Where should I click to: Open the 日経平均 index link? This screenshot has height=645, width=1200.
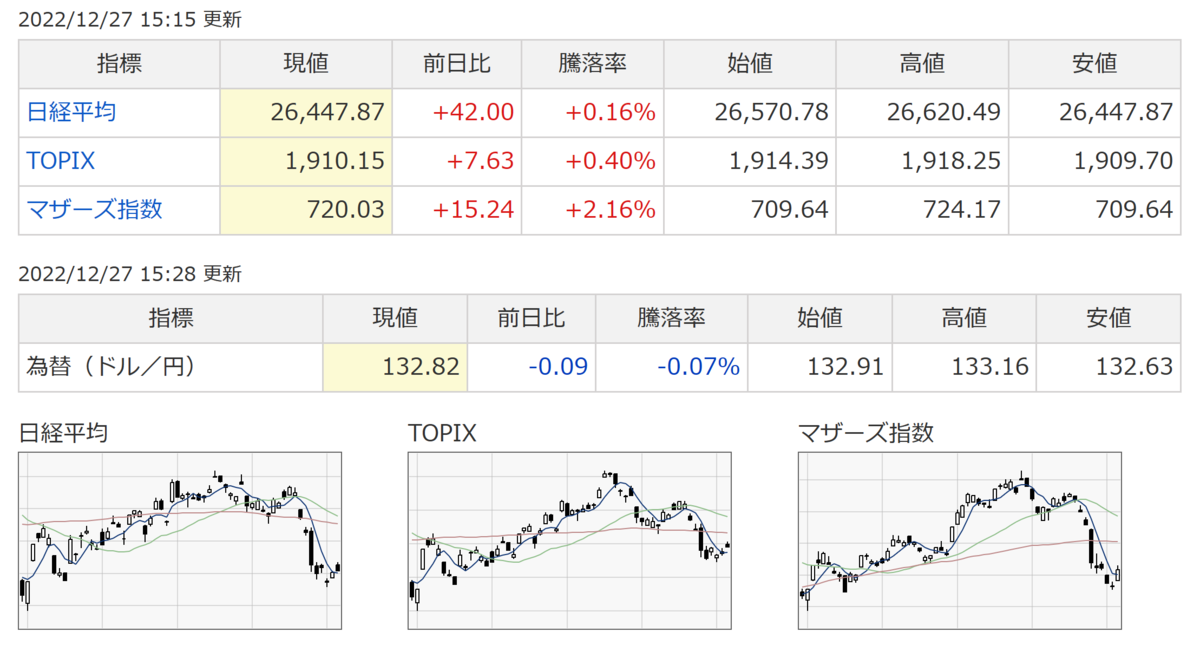71,113
